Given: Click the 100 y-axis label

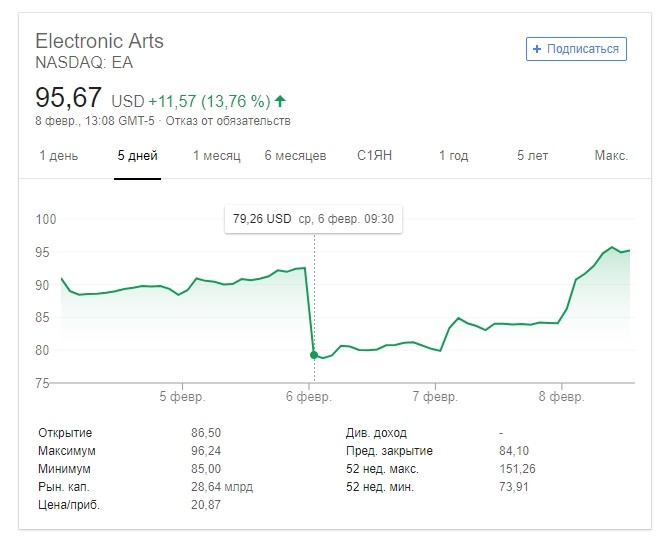Looking at the screenshot, I should pos(46,220).
